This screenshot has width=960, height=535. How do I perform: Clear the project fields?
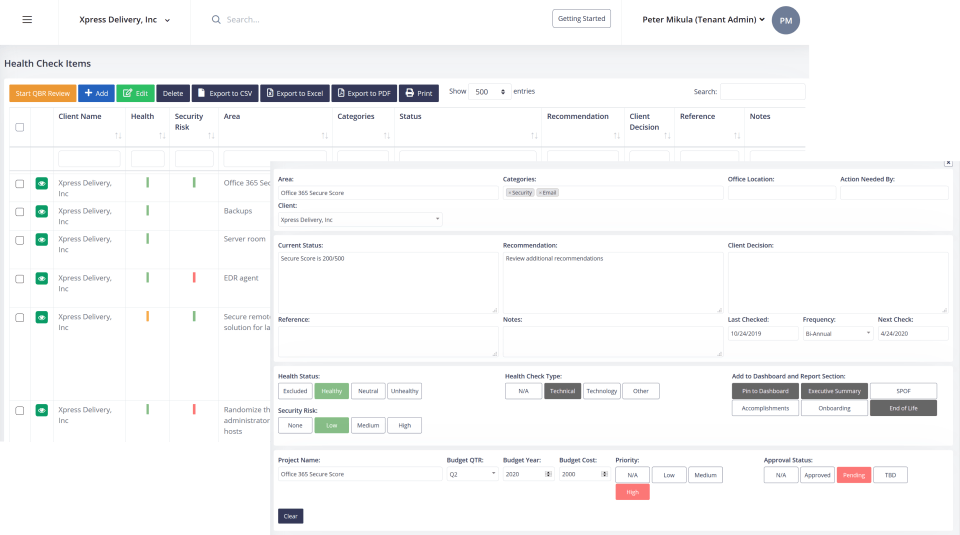coord(290,516)
